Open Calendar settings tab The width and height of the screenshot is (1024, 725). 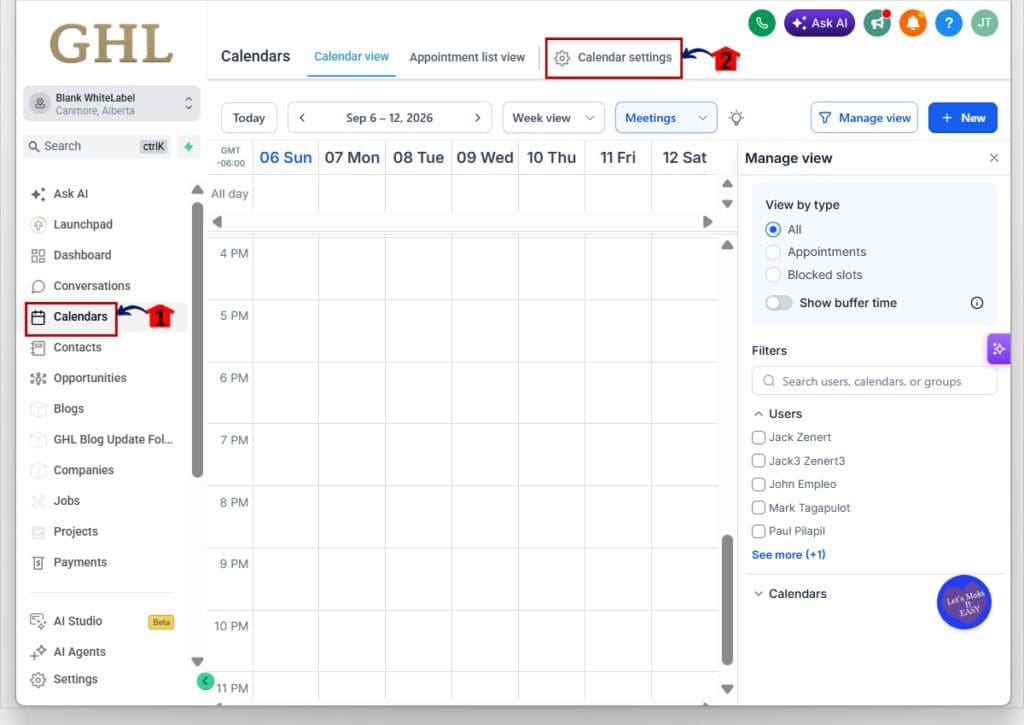point(613,58)
